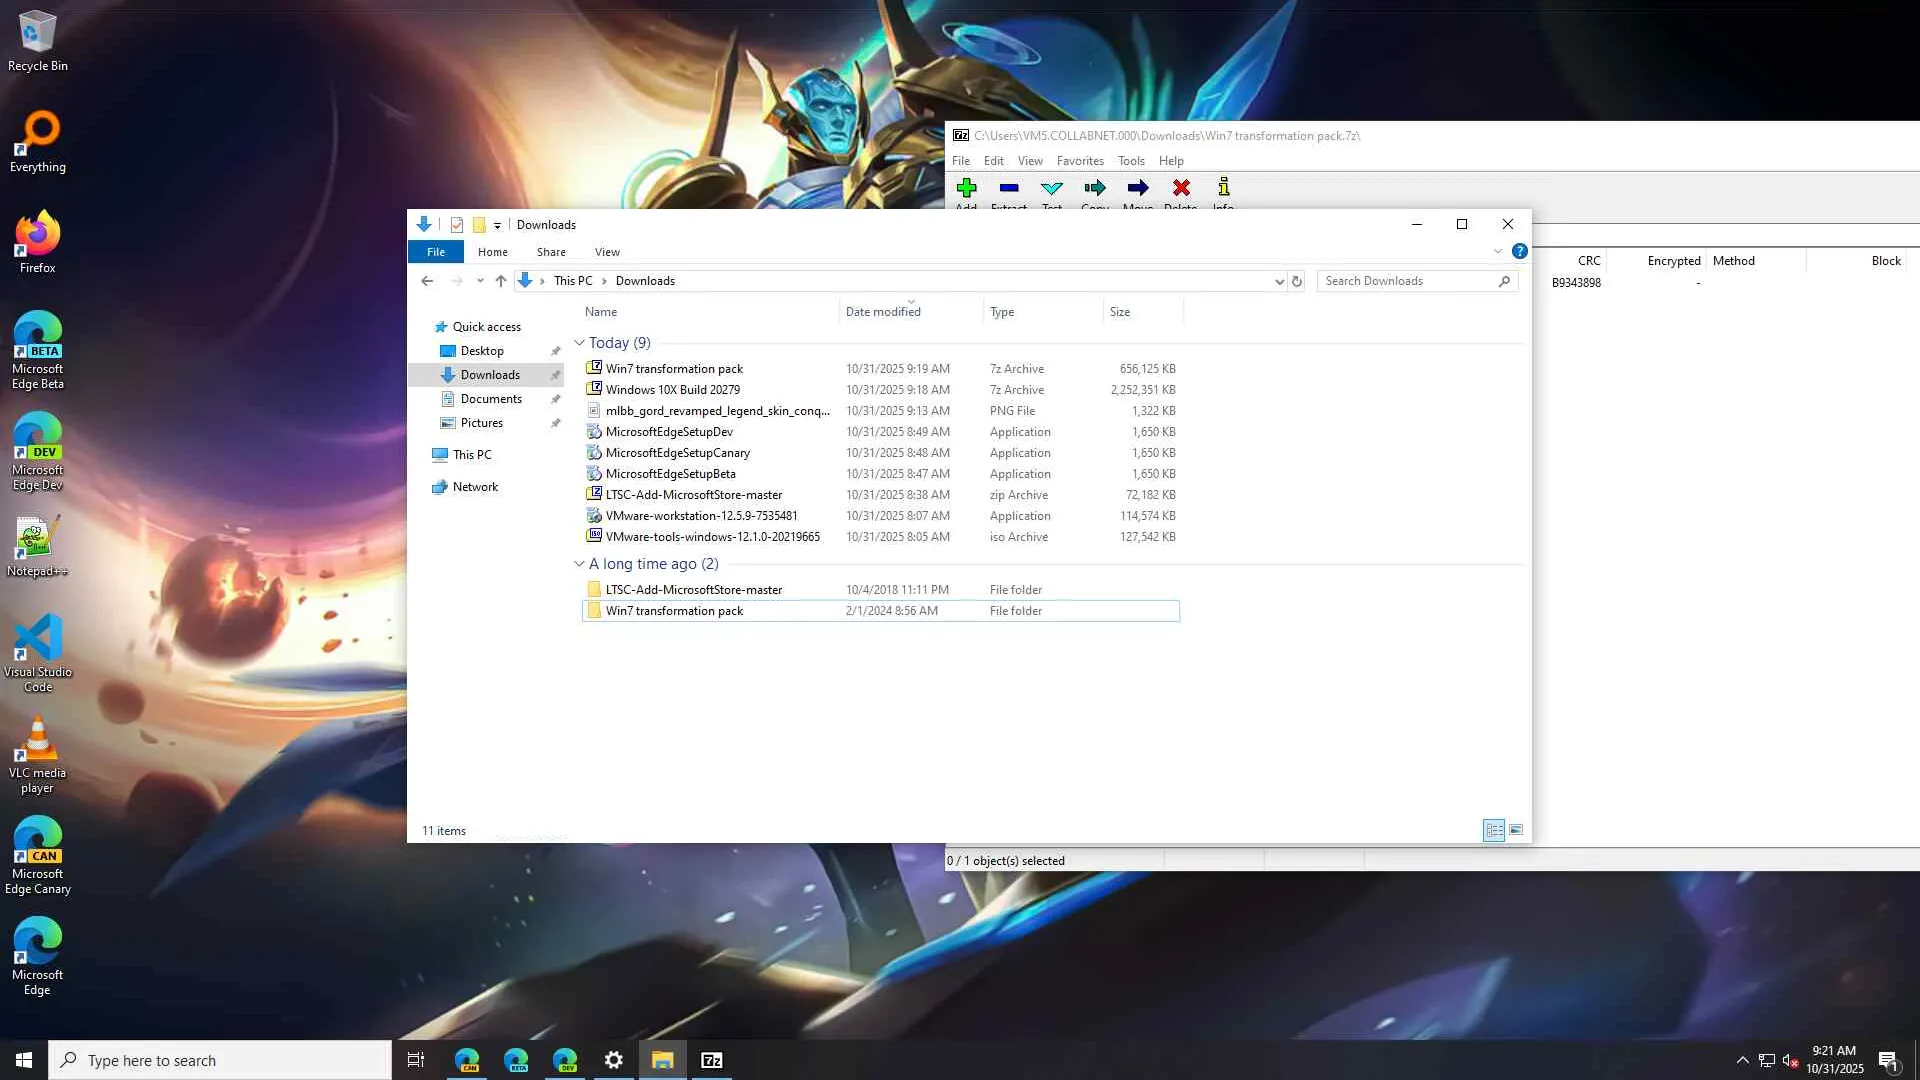Image resolution: width=1920 pixels, height=1080 pixels.
Task: Open Explorer help question mark icon
Action: tap(1519, 252)
